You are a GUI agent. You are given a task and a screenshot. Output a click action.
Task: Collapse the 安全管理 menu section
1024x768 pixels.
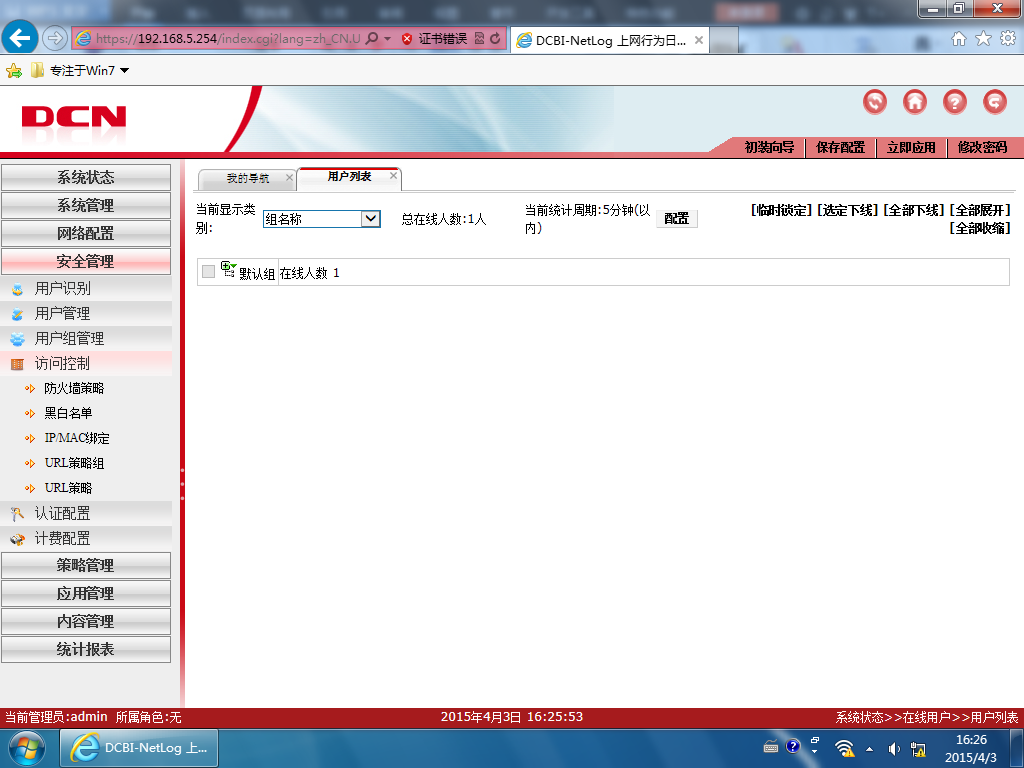tap(86, 262)
